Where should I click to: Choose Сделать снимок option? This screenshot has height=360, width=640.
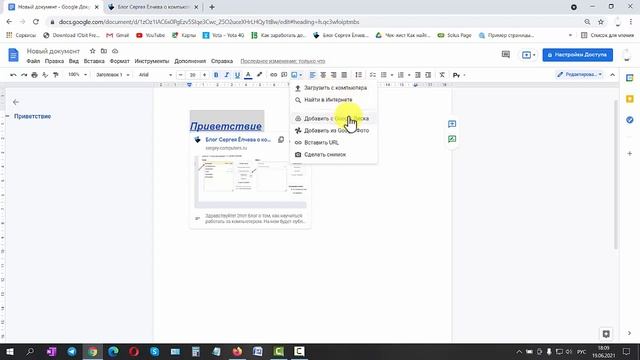(x=333, y=155)
